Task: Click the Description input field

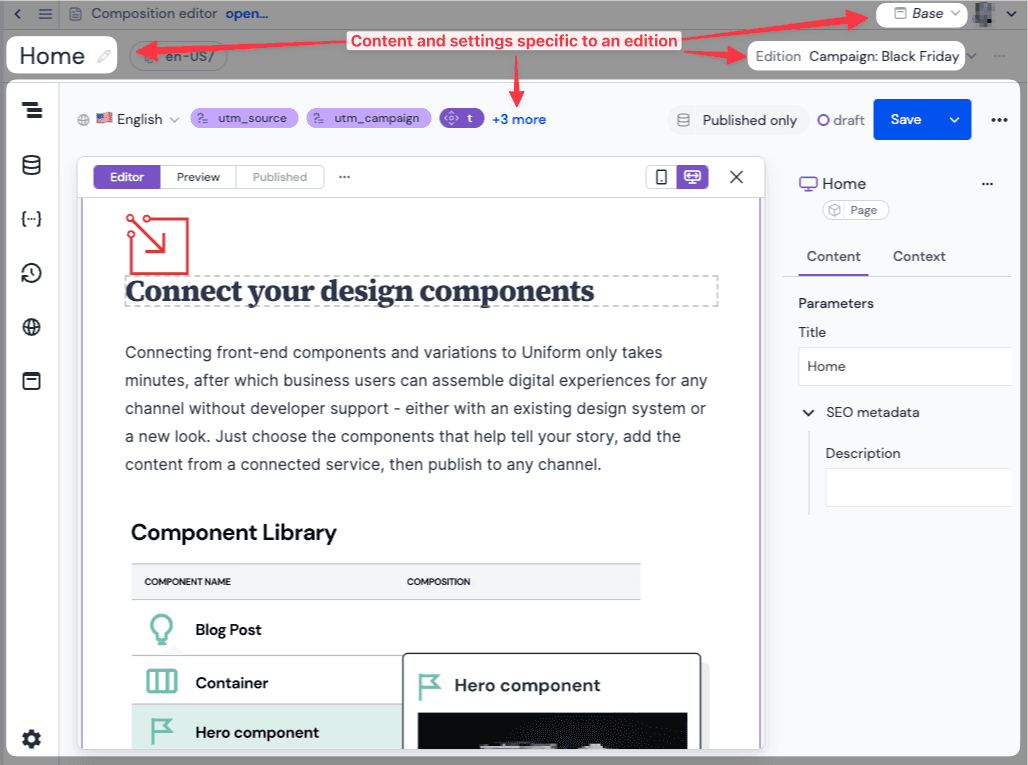Action: coord(918,487)
